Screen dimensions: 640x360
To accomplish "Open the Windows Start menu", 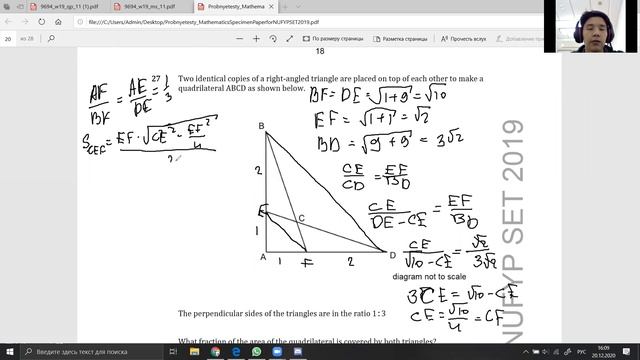I will [9, 351].
